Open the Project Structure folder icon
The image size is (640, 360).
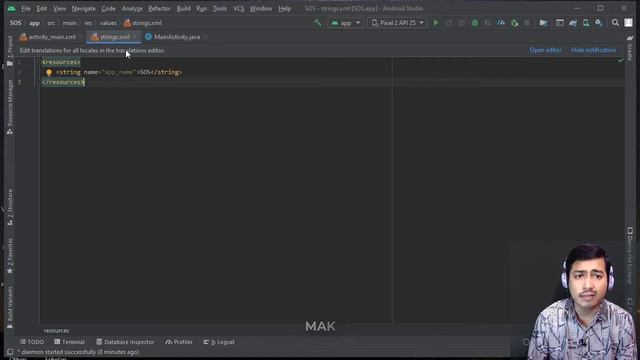tap(543, 23)
